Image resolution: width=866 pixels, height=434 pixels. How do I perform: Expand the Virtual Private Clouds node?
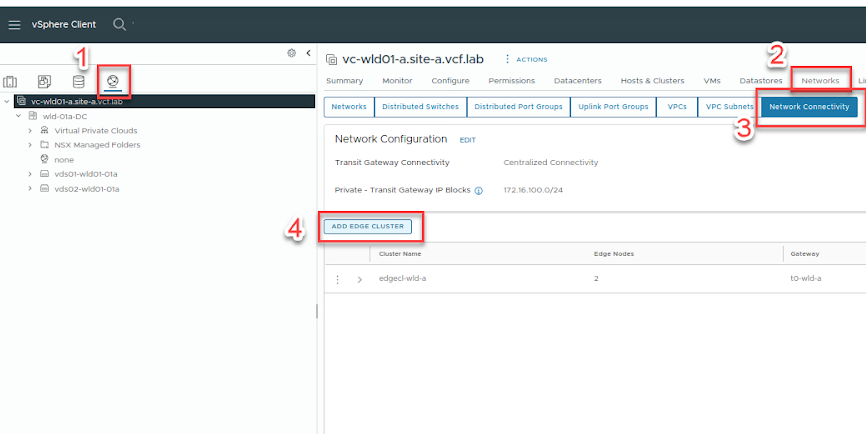(x=30, y=131)
